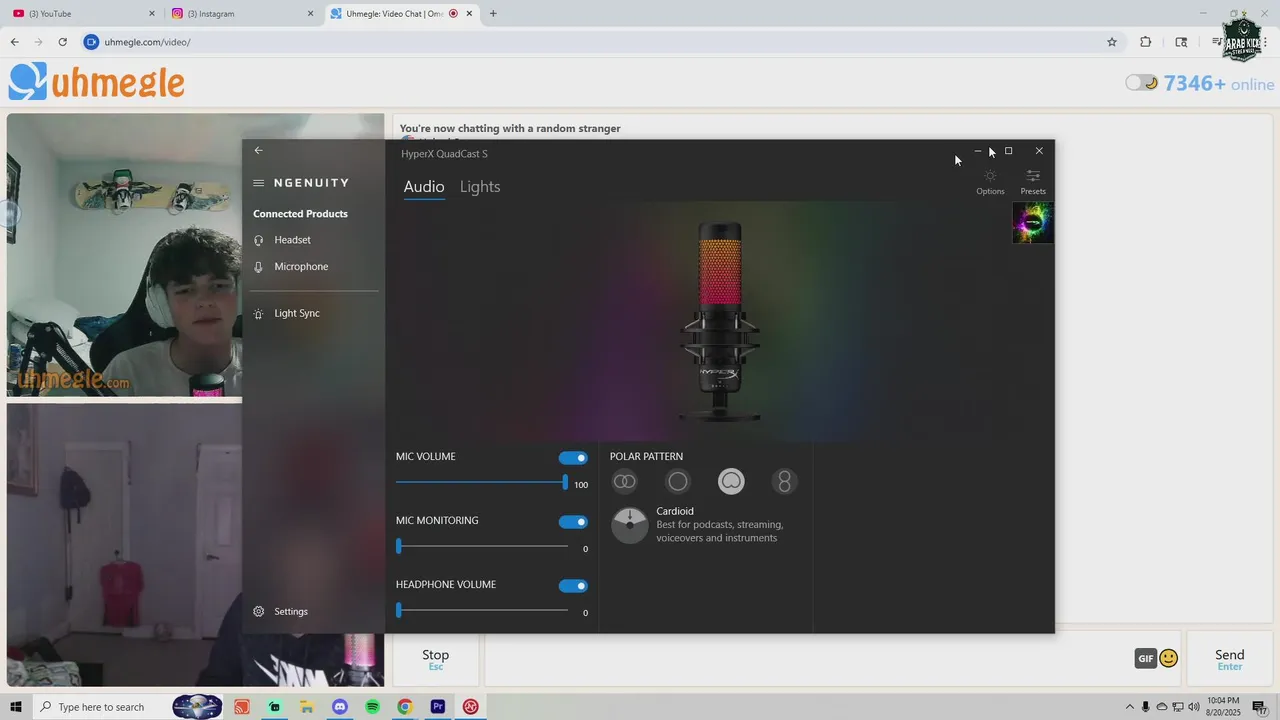Click the Send message button
Image resolution: width=1280 pixels, height=720 pixels.
(x=1229, y=659)
